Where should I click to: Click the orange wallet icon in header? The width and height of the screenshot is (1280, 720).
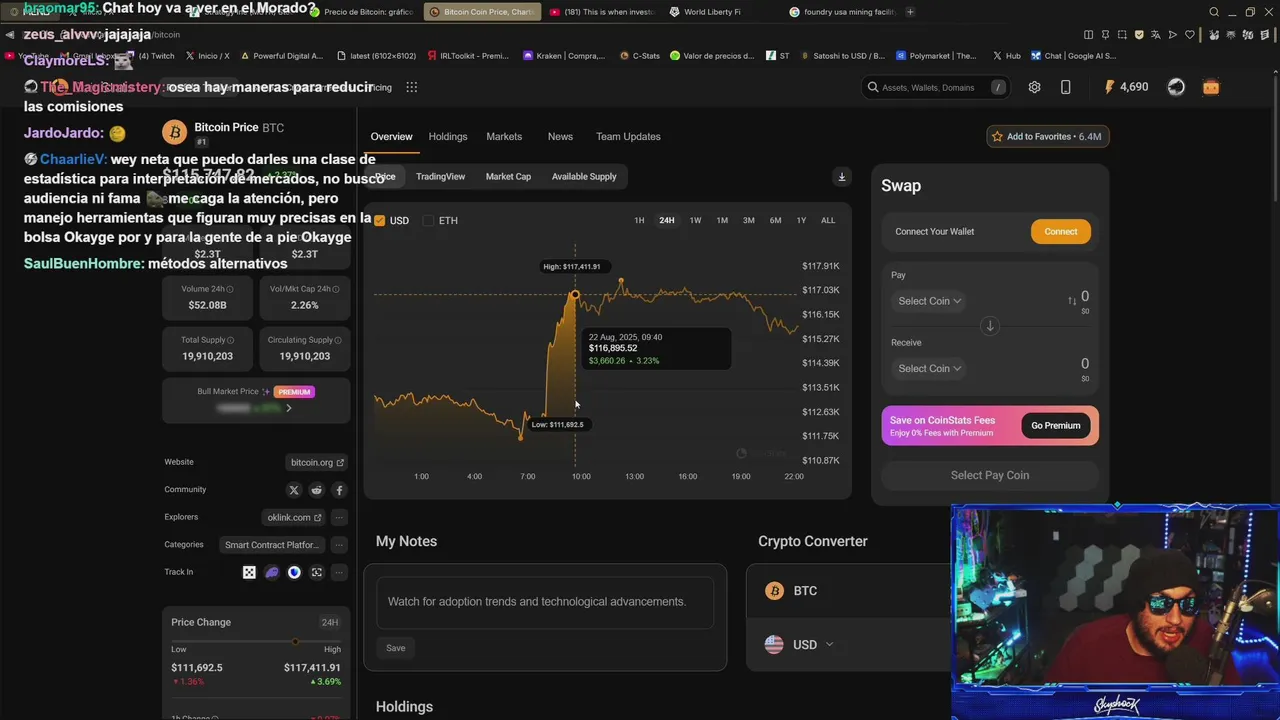click(x=1211, y=87)
